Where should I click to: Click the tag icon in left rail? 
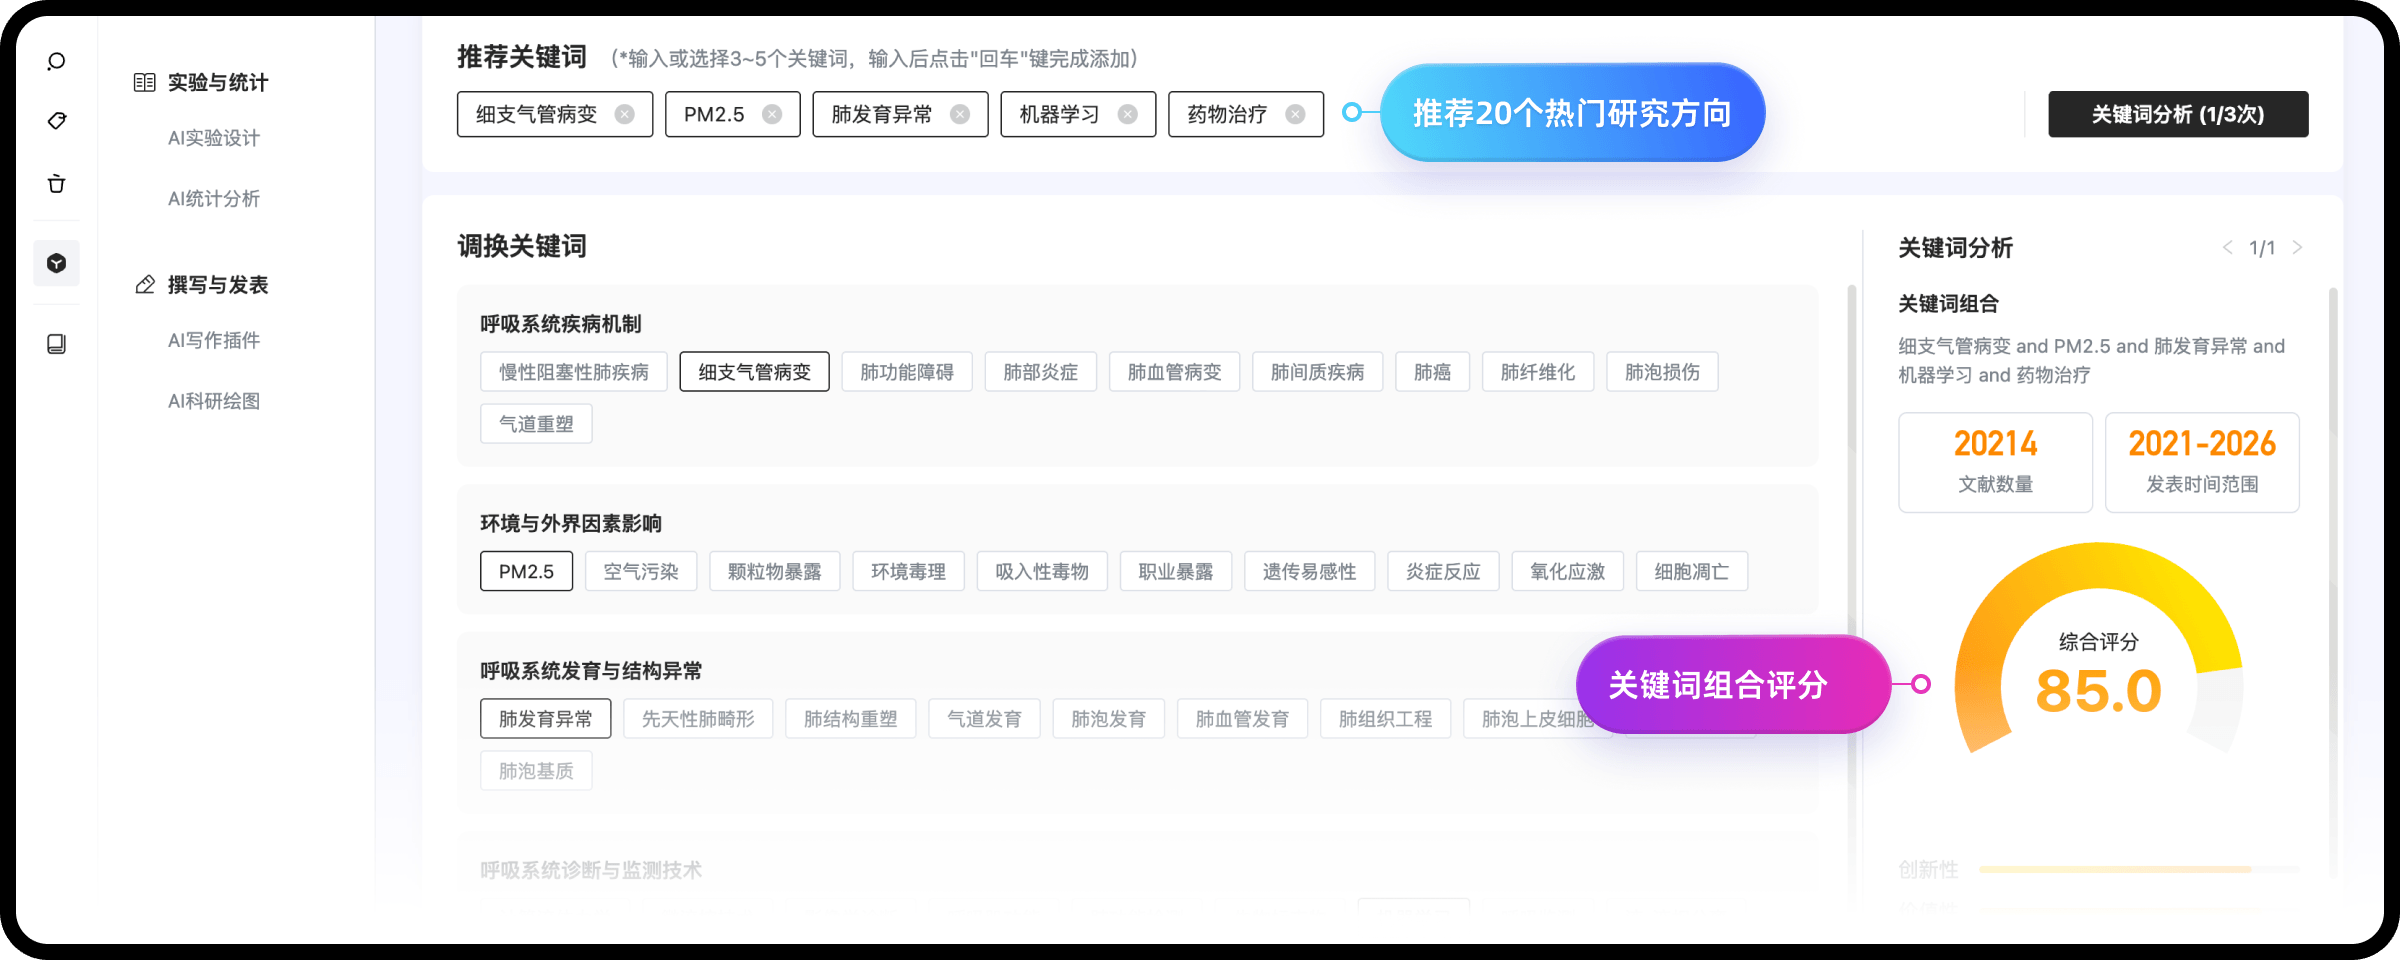pos(56,121)
